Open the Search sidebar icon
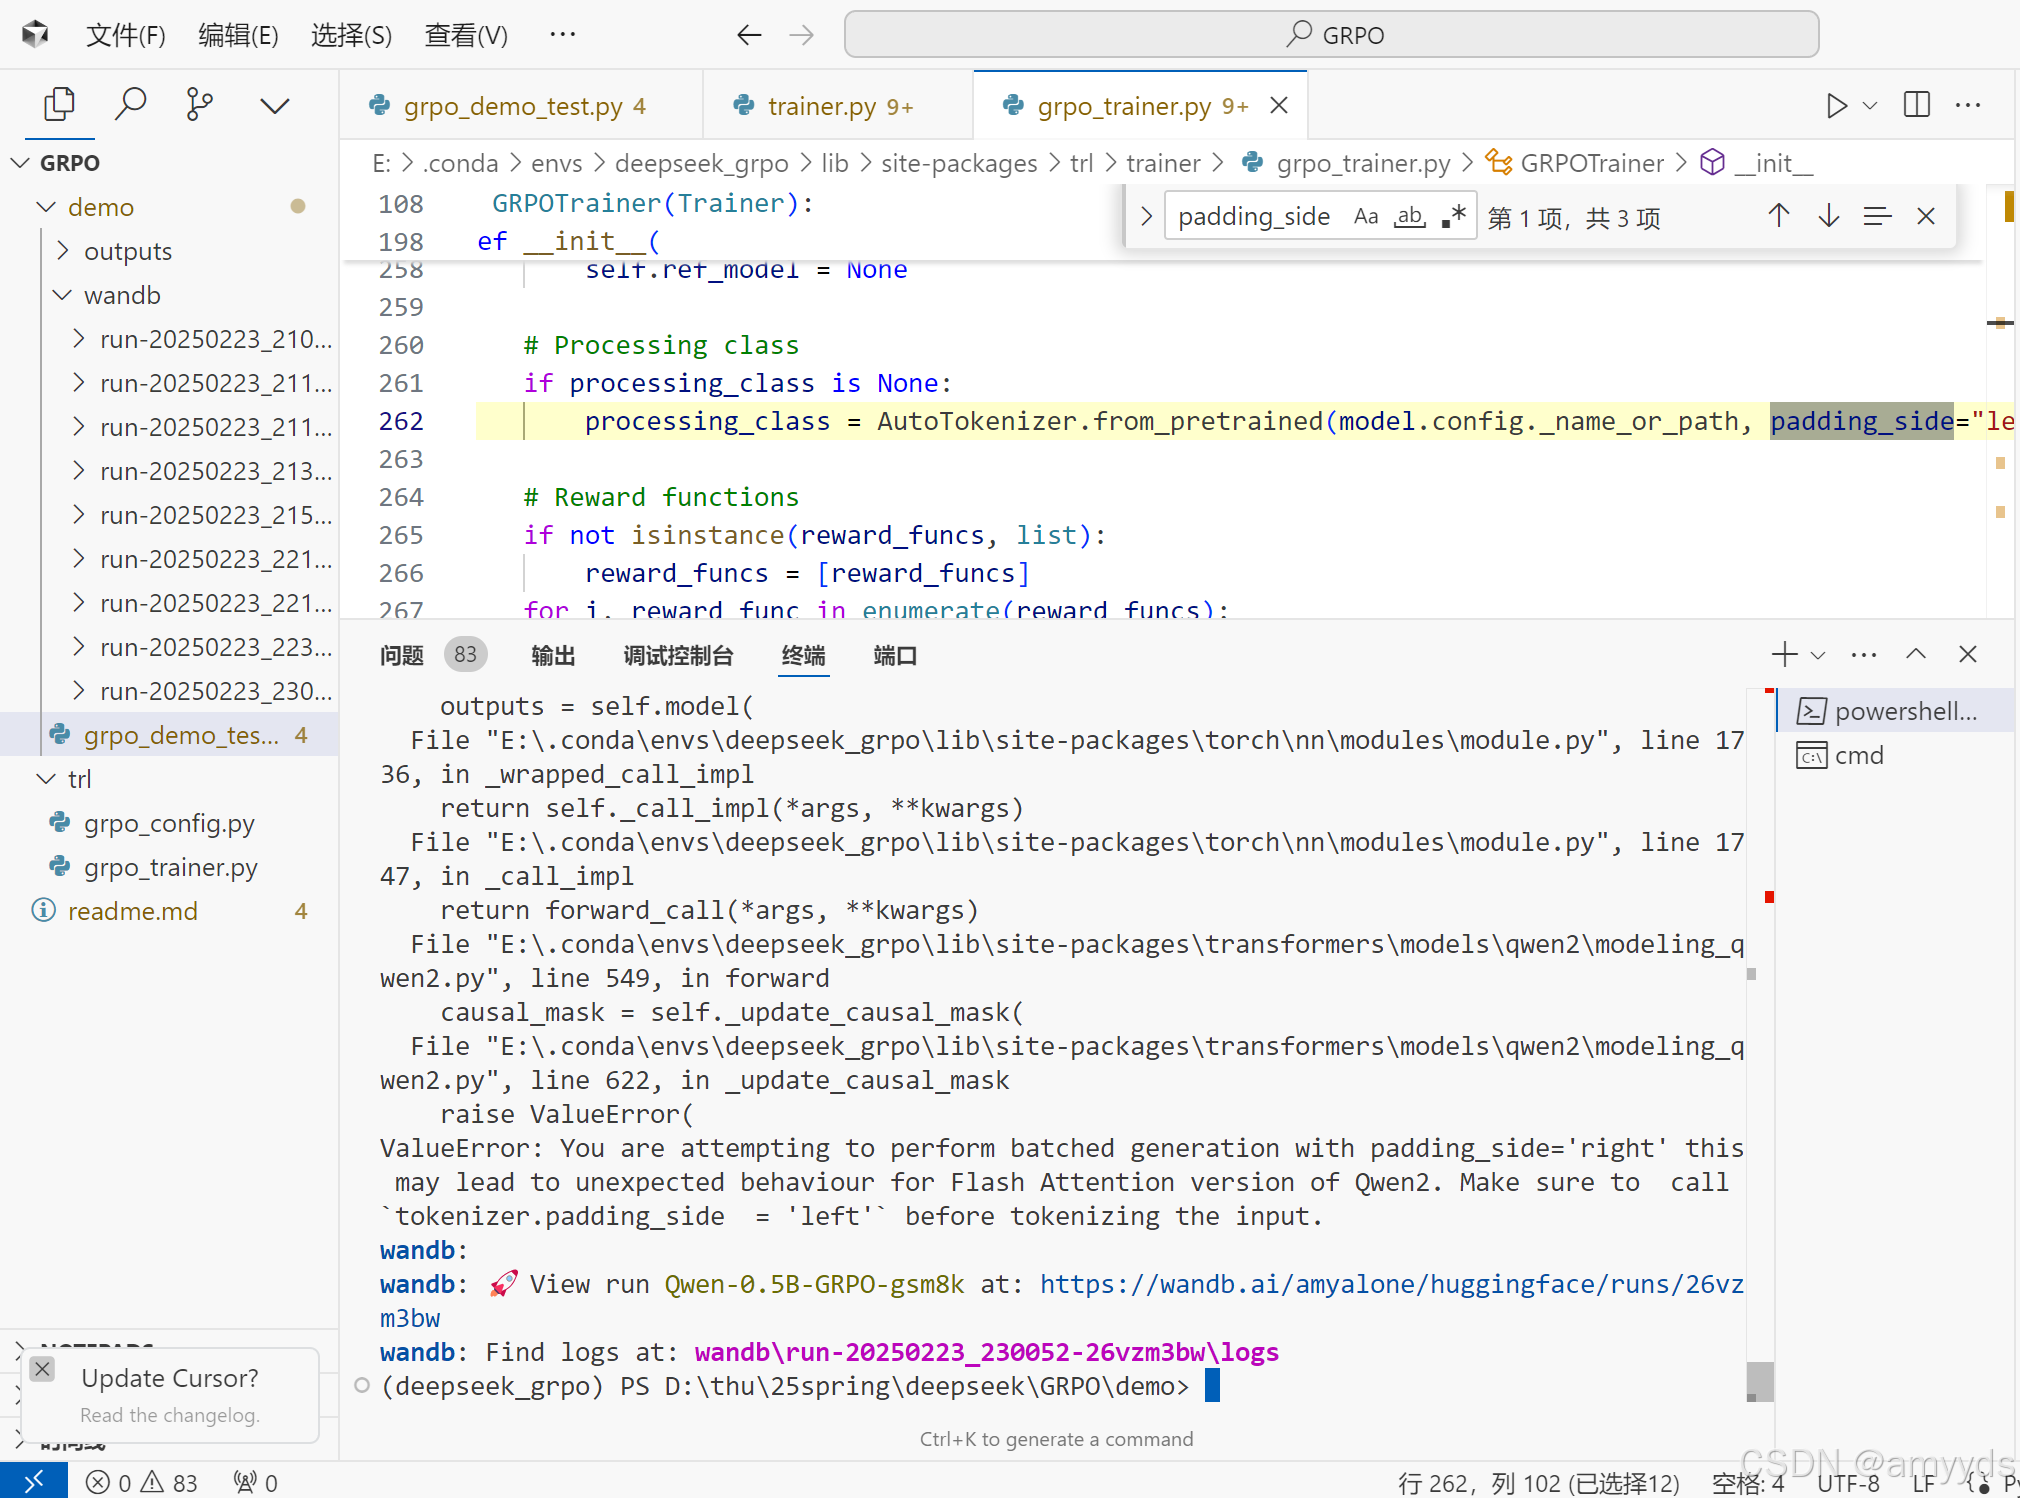Screen dimensions: 2020x1498 coord(130,104)
